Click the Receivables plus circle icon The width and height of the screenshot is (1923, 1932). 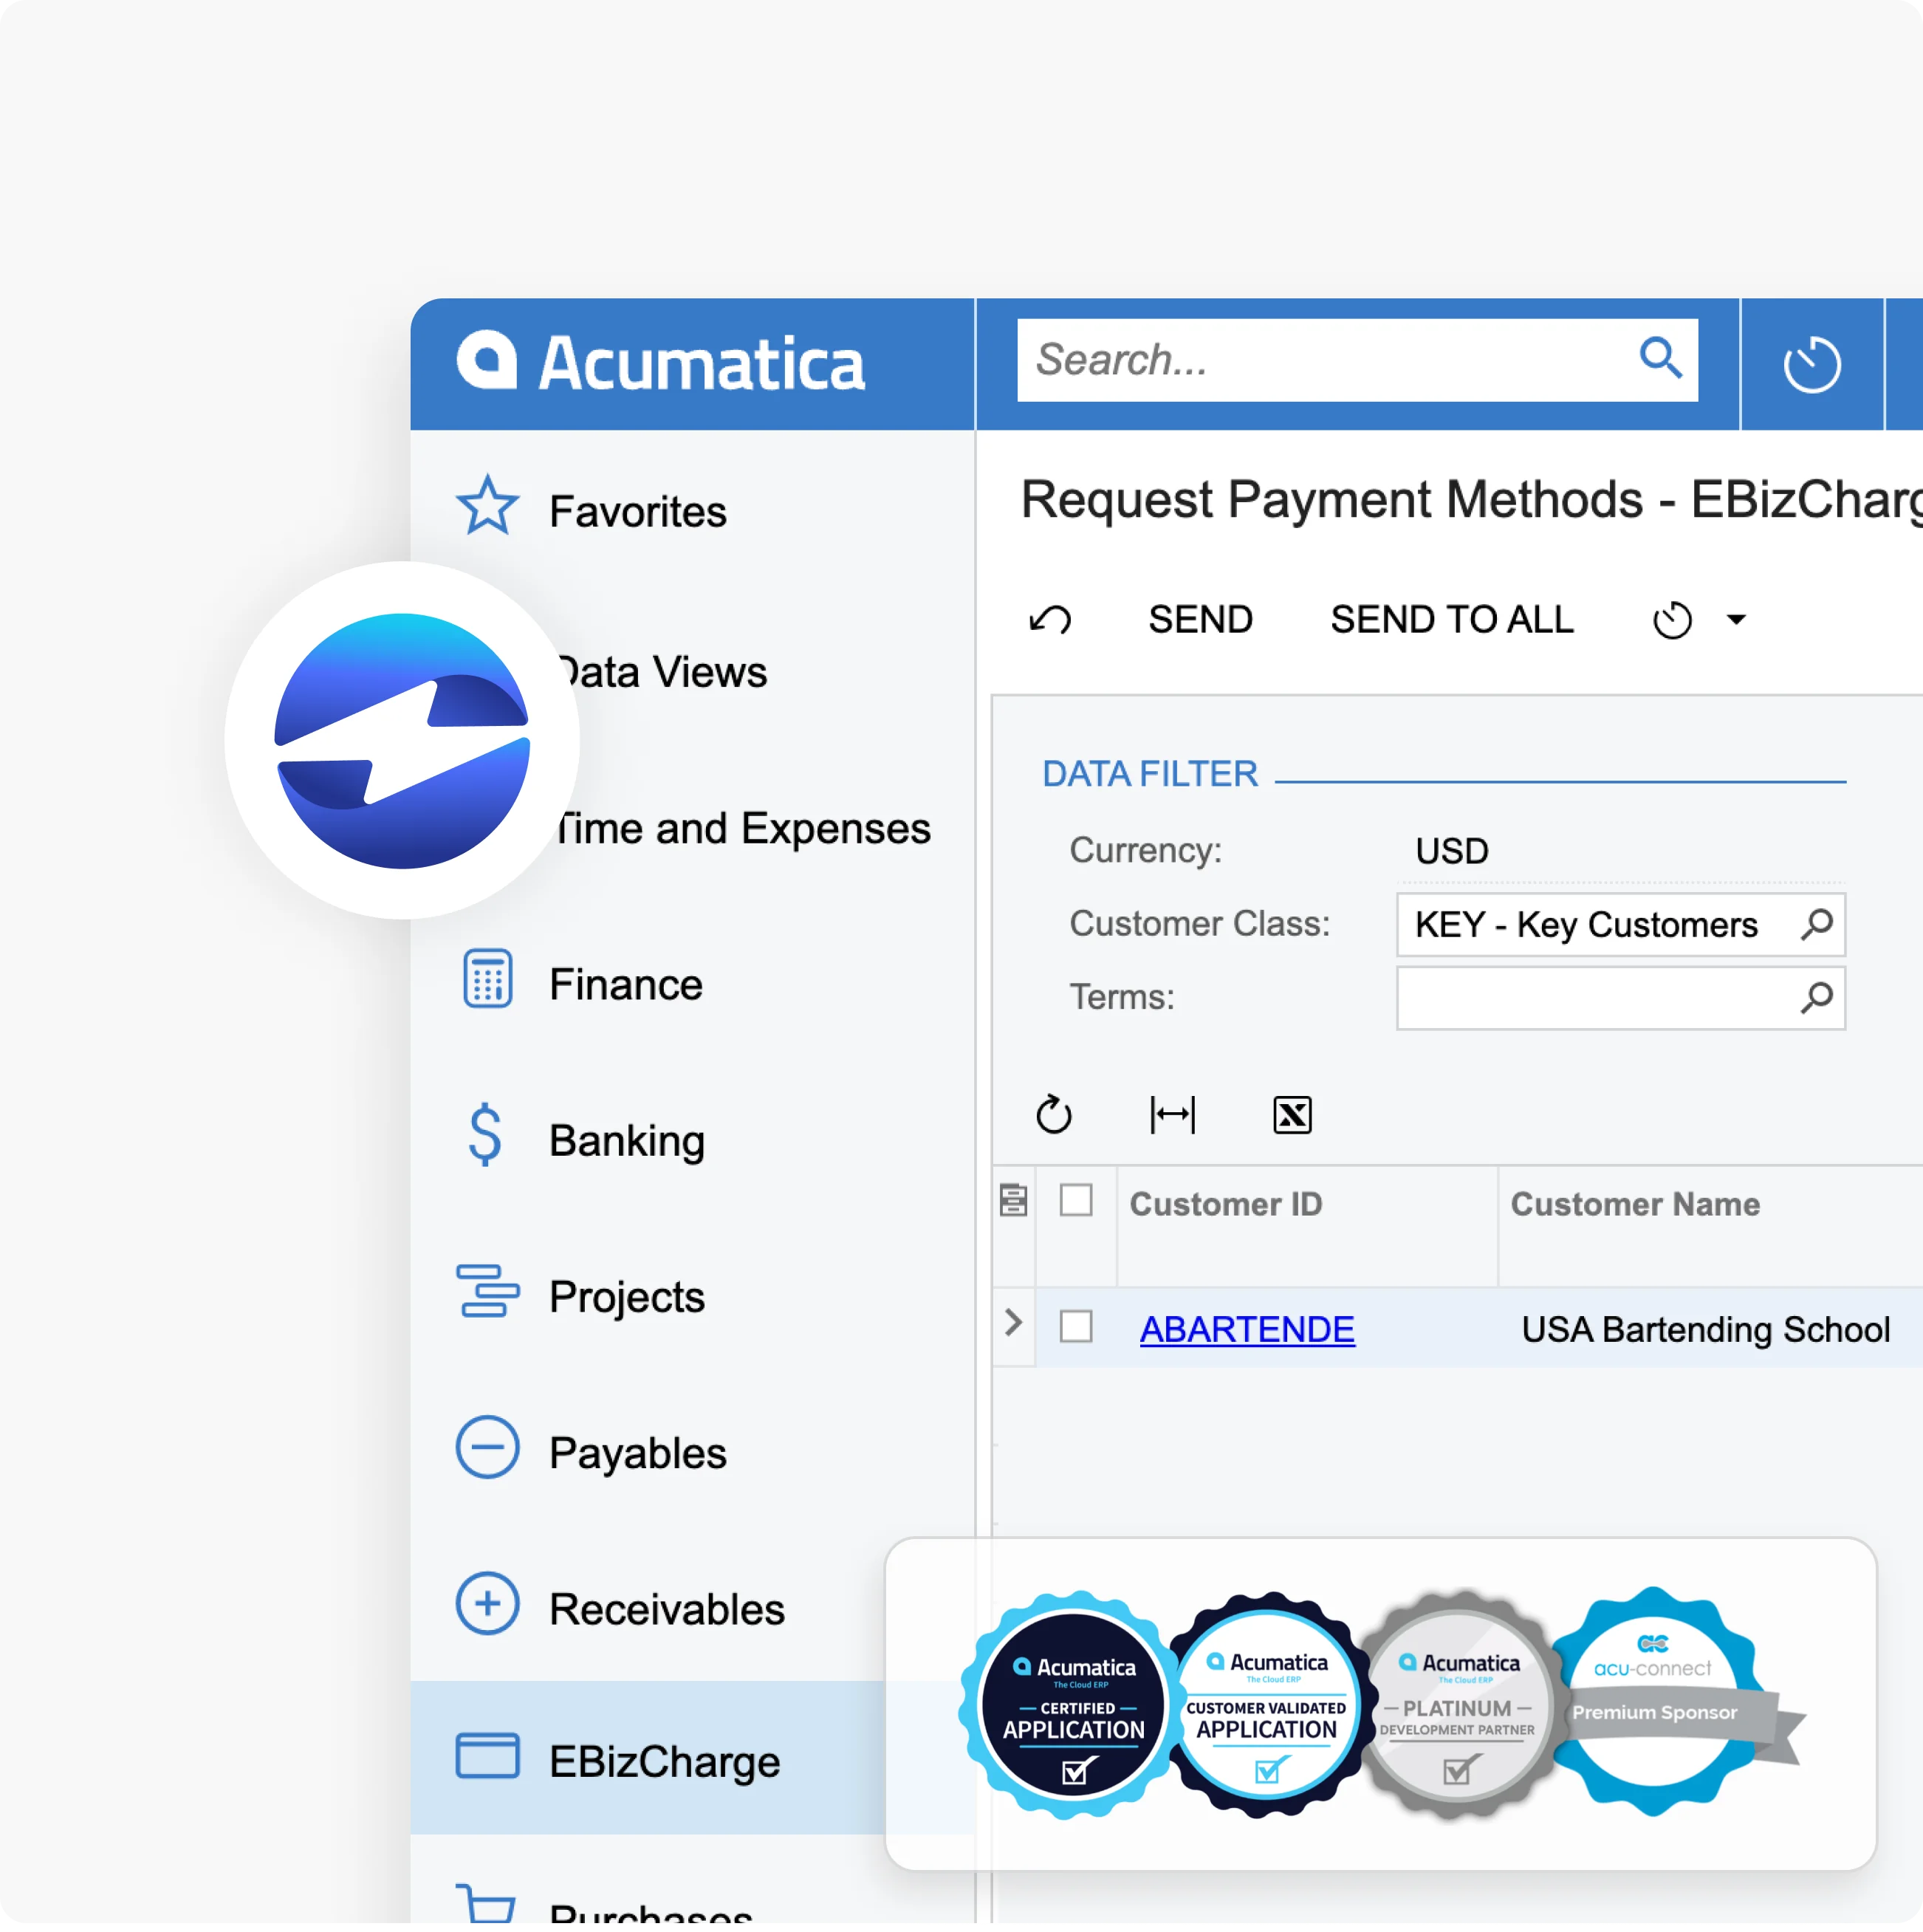tap(487, 1604)
